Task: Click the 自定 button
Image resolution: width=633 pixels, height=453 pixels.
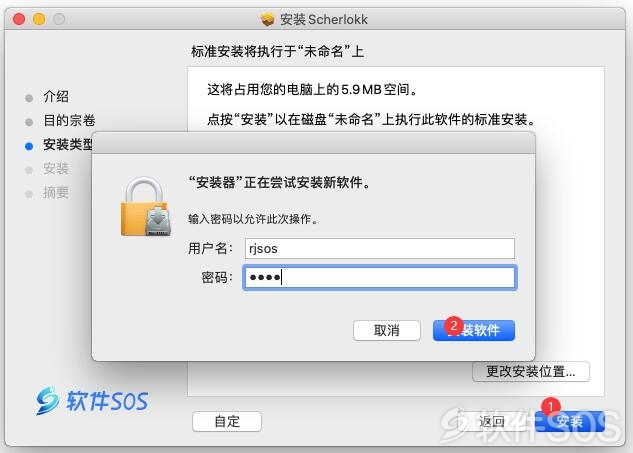Action: [227, 421]
